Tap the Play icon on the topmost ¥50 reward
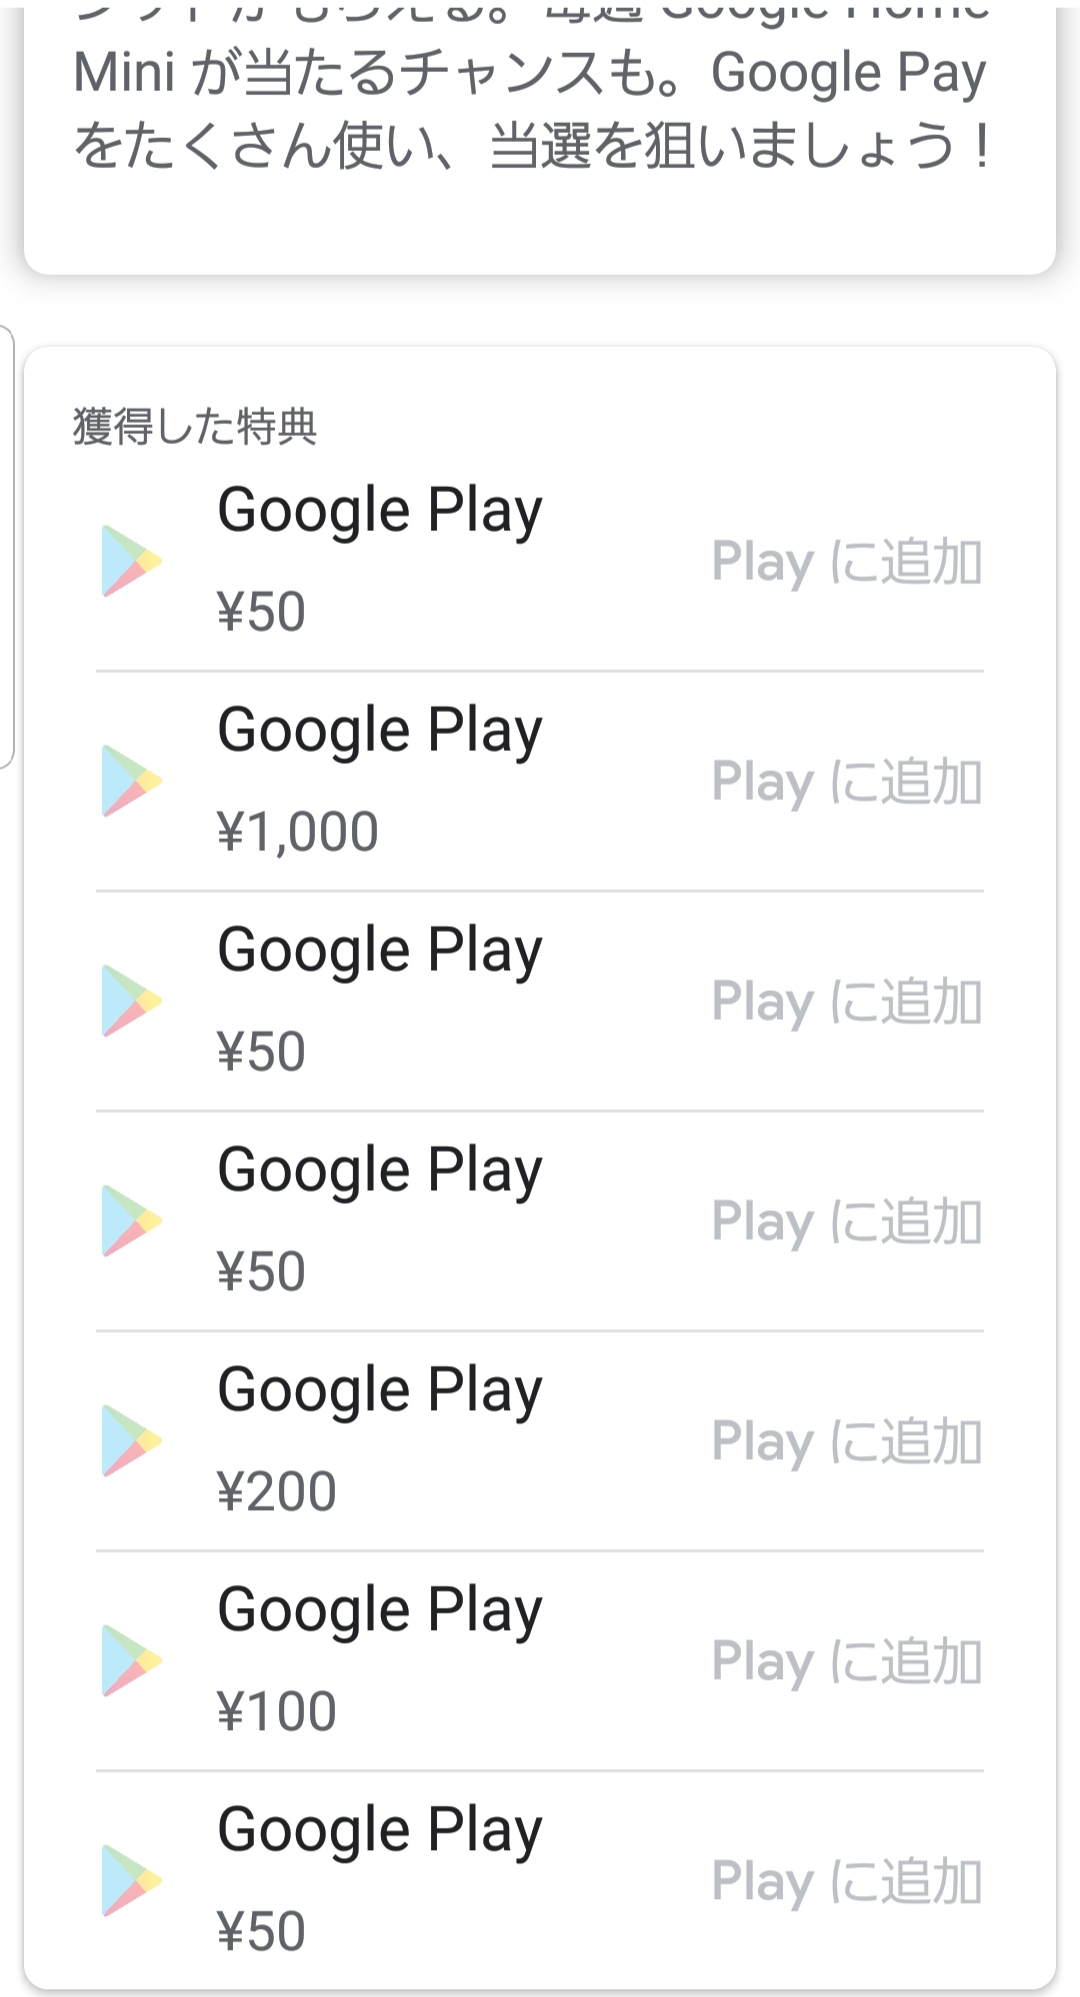The height and width of the screenshot is (1997, 1080). tap(131, 561)
